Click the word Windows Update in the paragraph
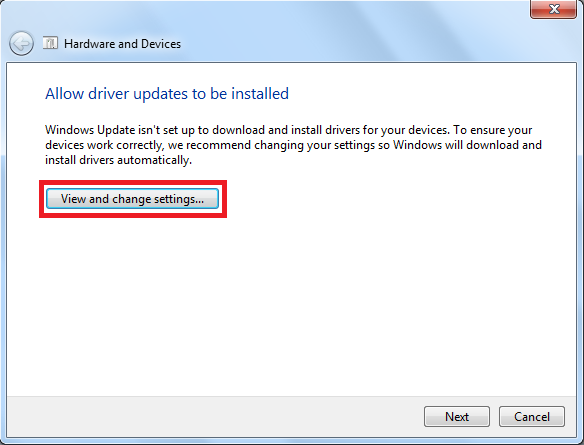The height and width of the screenshot is (445, 584). click(x=90, y=130)
